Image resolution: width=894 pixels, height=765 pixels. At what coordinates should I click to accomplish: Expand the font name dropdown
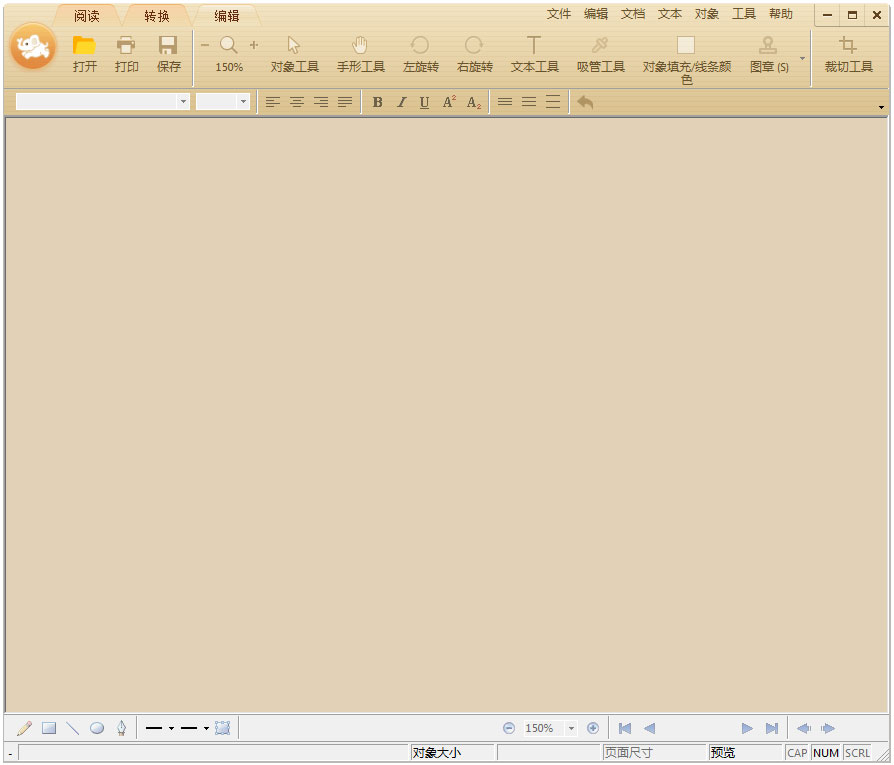183,102
